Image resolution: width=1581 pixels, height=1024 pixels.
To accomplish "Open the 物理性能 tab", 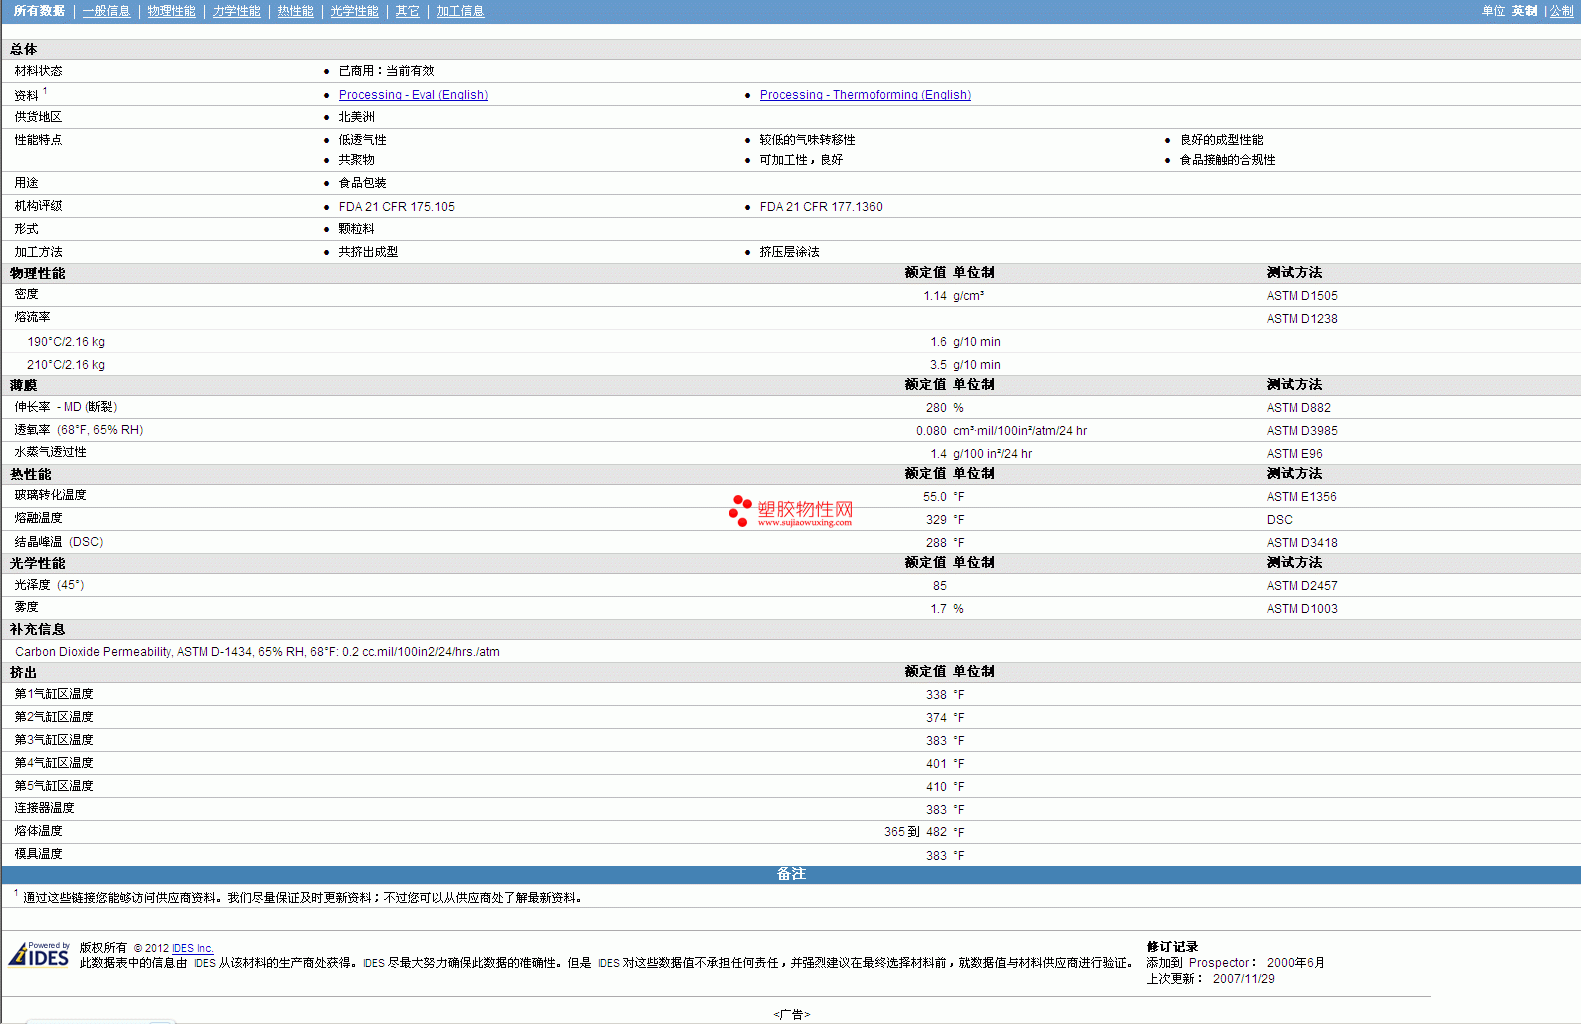I will coord(171,11).
